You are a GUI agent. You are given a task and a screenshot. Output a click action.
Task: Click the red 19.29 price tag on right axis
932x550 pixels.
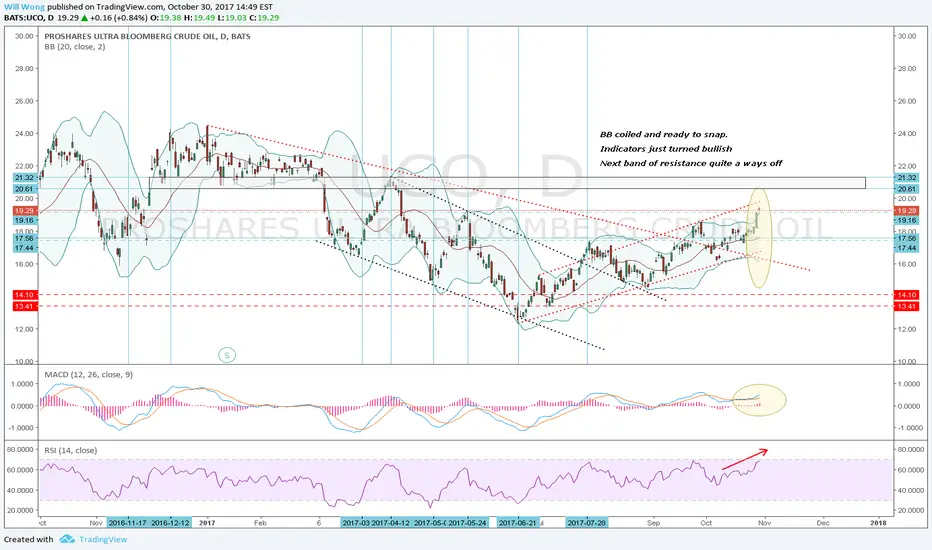[906, 210]
